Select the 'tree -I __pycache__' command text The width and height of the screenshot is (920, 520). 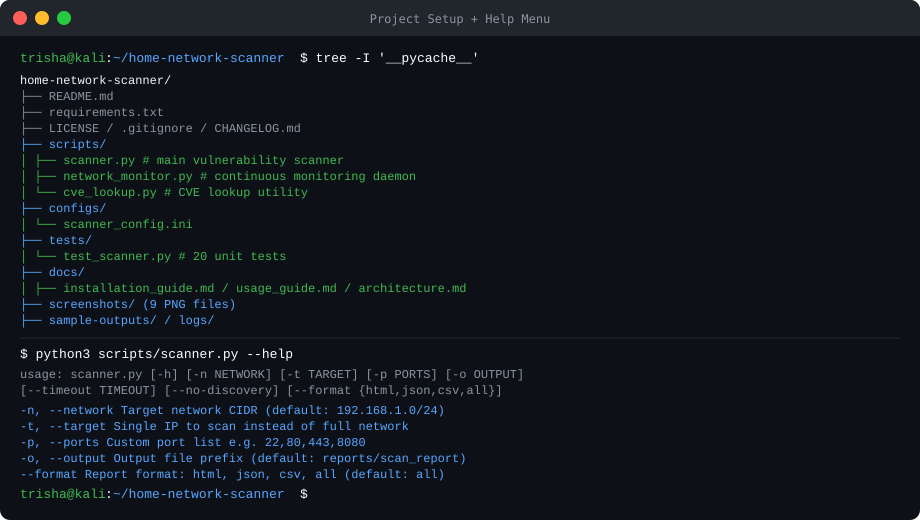tap(397, 58)
